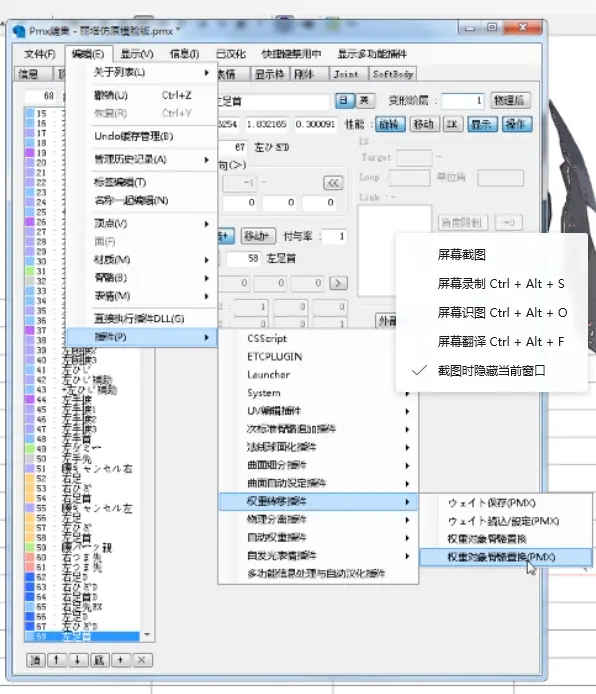Viewport: 596px width, 694px height.
Task: Move bone up with up-arrow button
Action: [x=56, y=660]
